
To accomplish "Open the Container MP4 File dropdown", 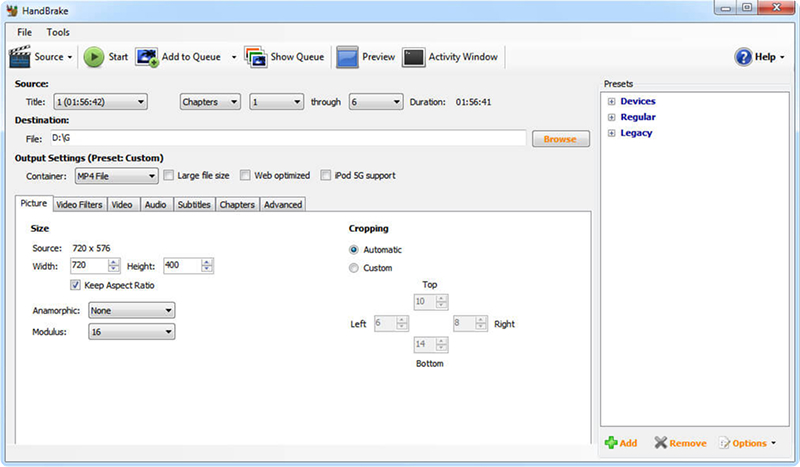I will 116,176.
